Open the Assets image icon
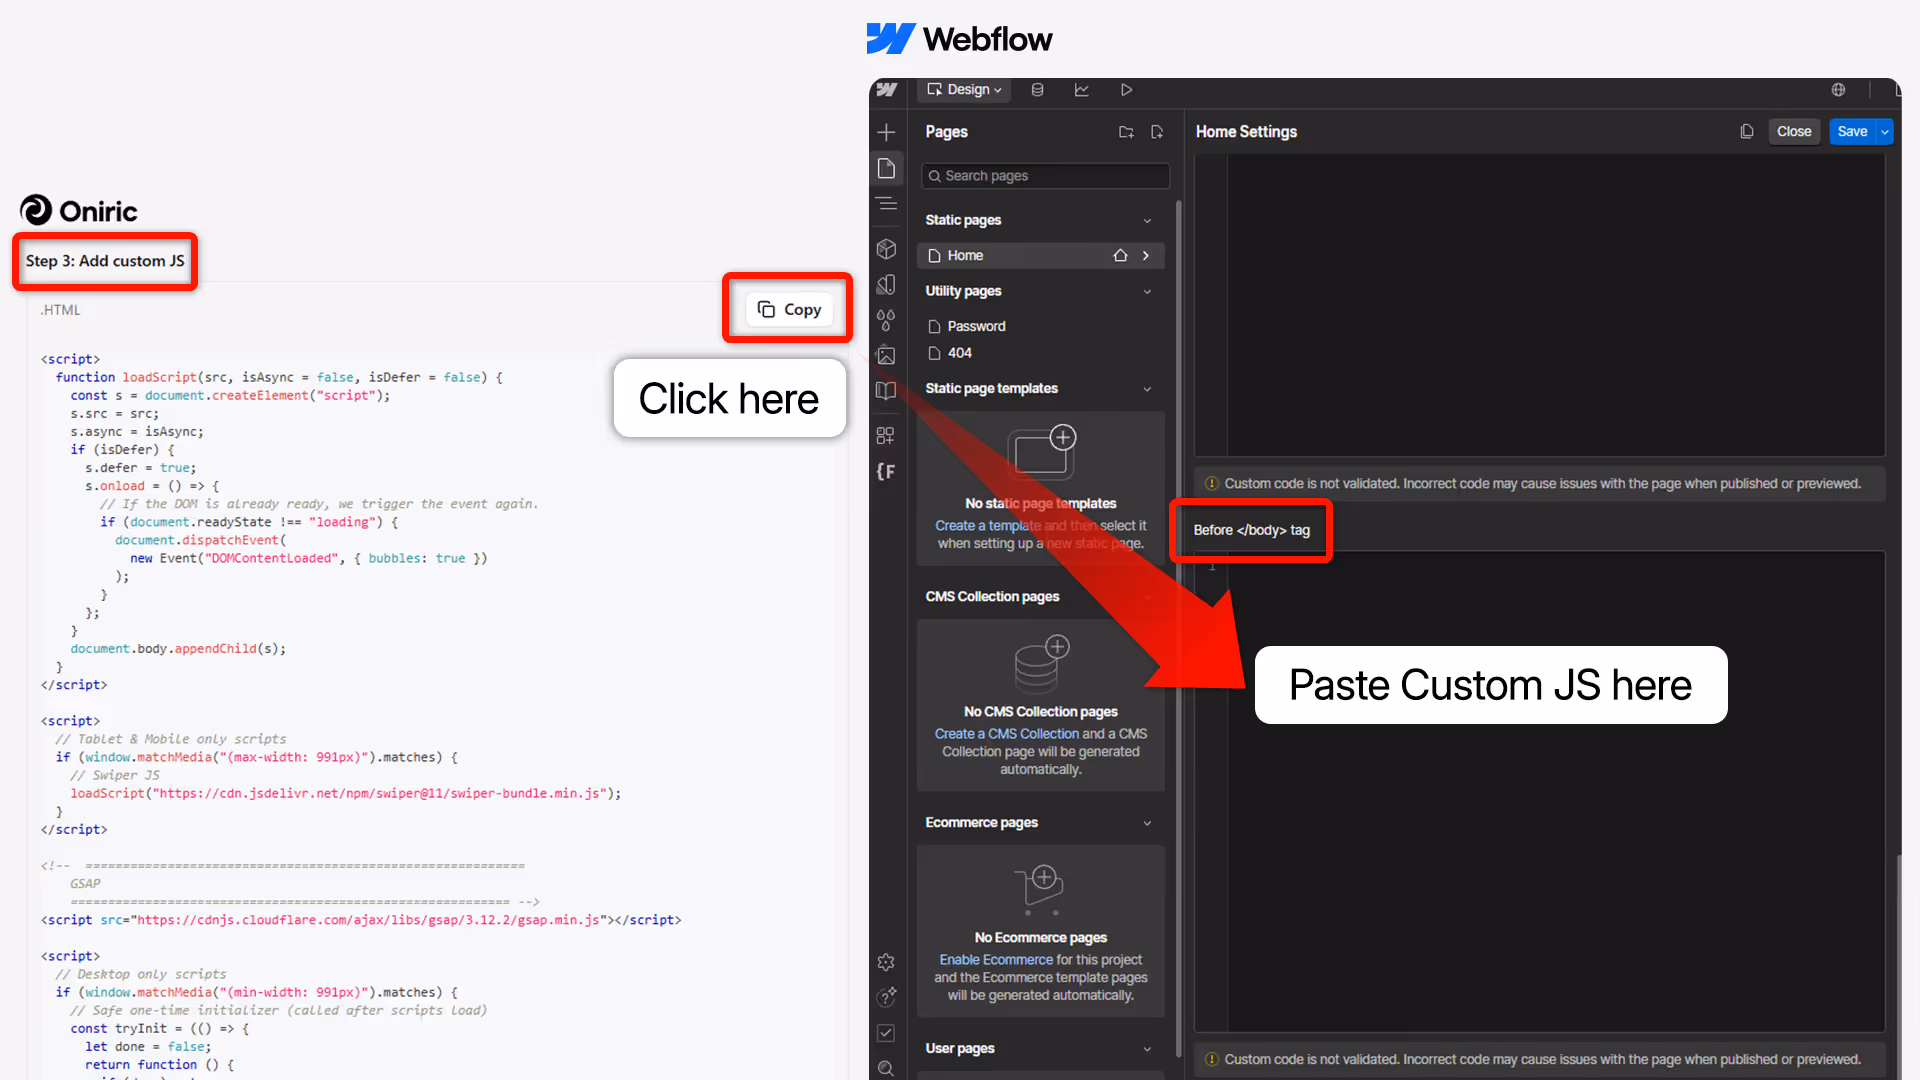The image size is (1920, 1080). pos(886,355)
